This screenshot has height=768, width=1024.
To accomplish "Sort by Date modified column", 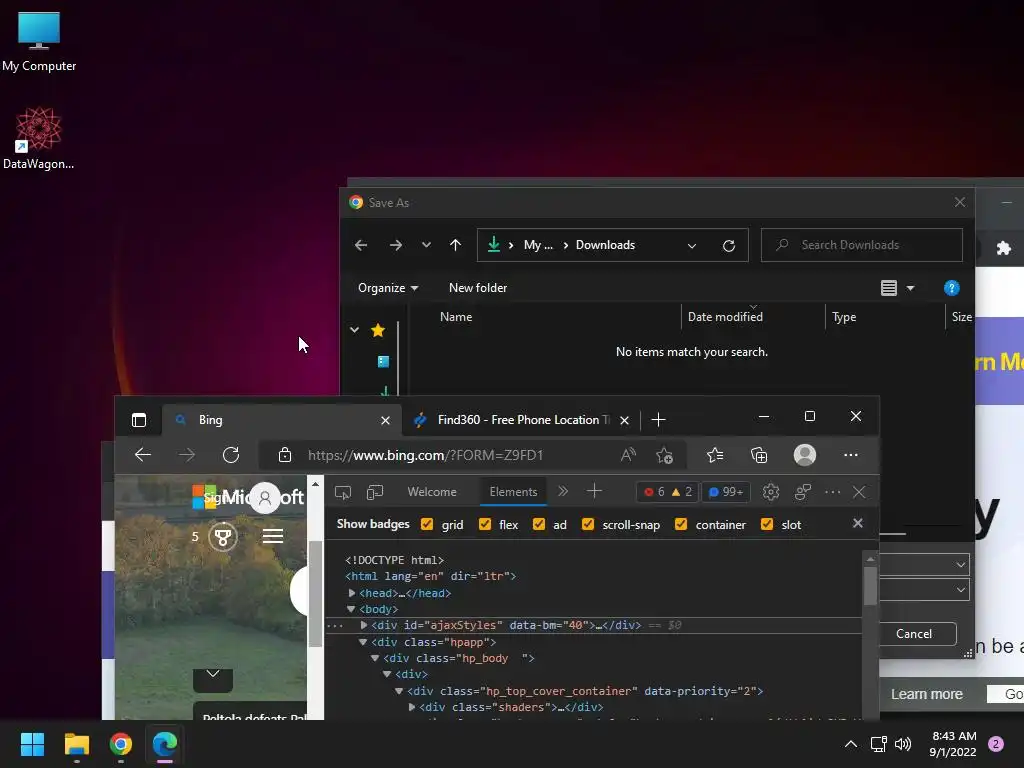I will tap(725, 317).
